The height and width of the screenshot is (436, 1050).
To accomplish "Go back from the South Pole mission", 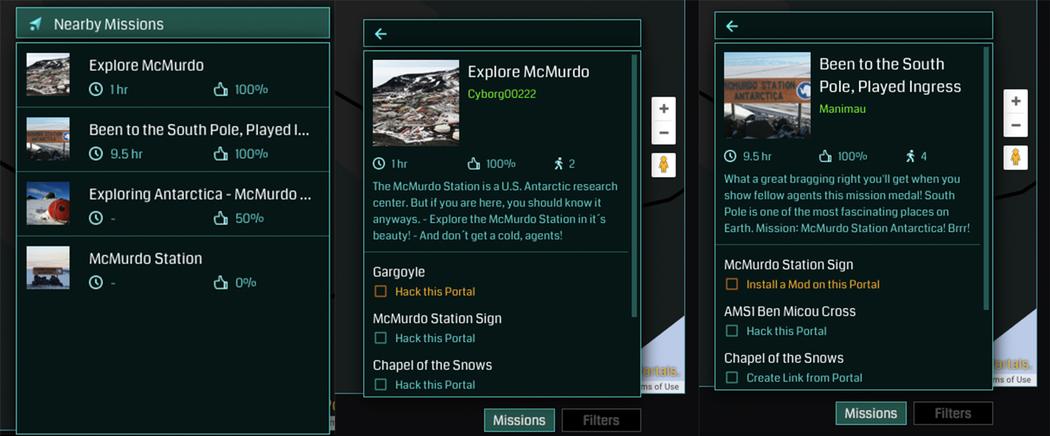I will coord(732,26).
